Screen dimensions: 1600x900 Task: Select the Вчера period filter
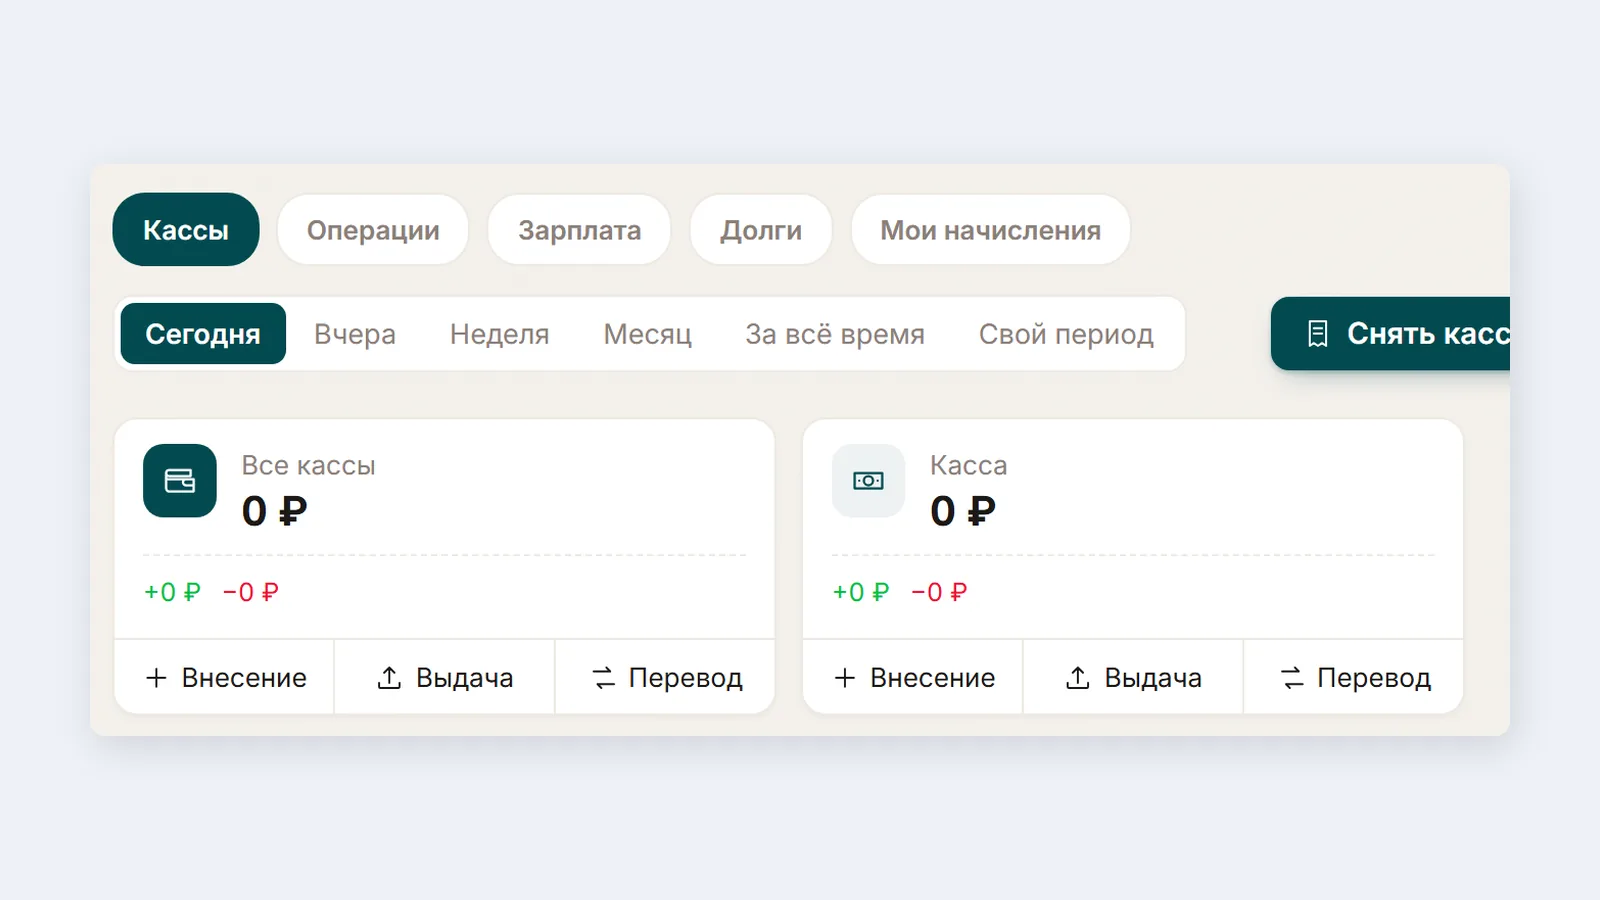355,334
